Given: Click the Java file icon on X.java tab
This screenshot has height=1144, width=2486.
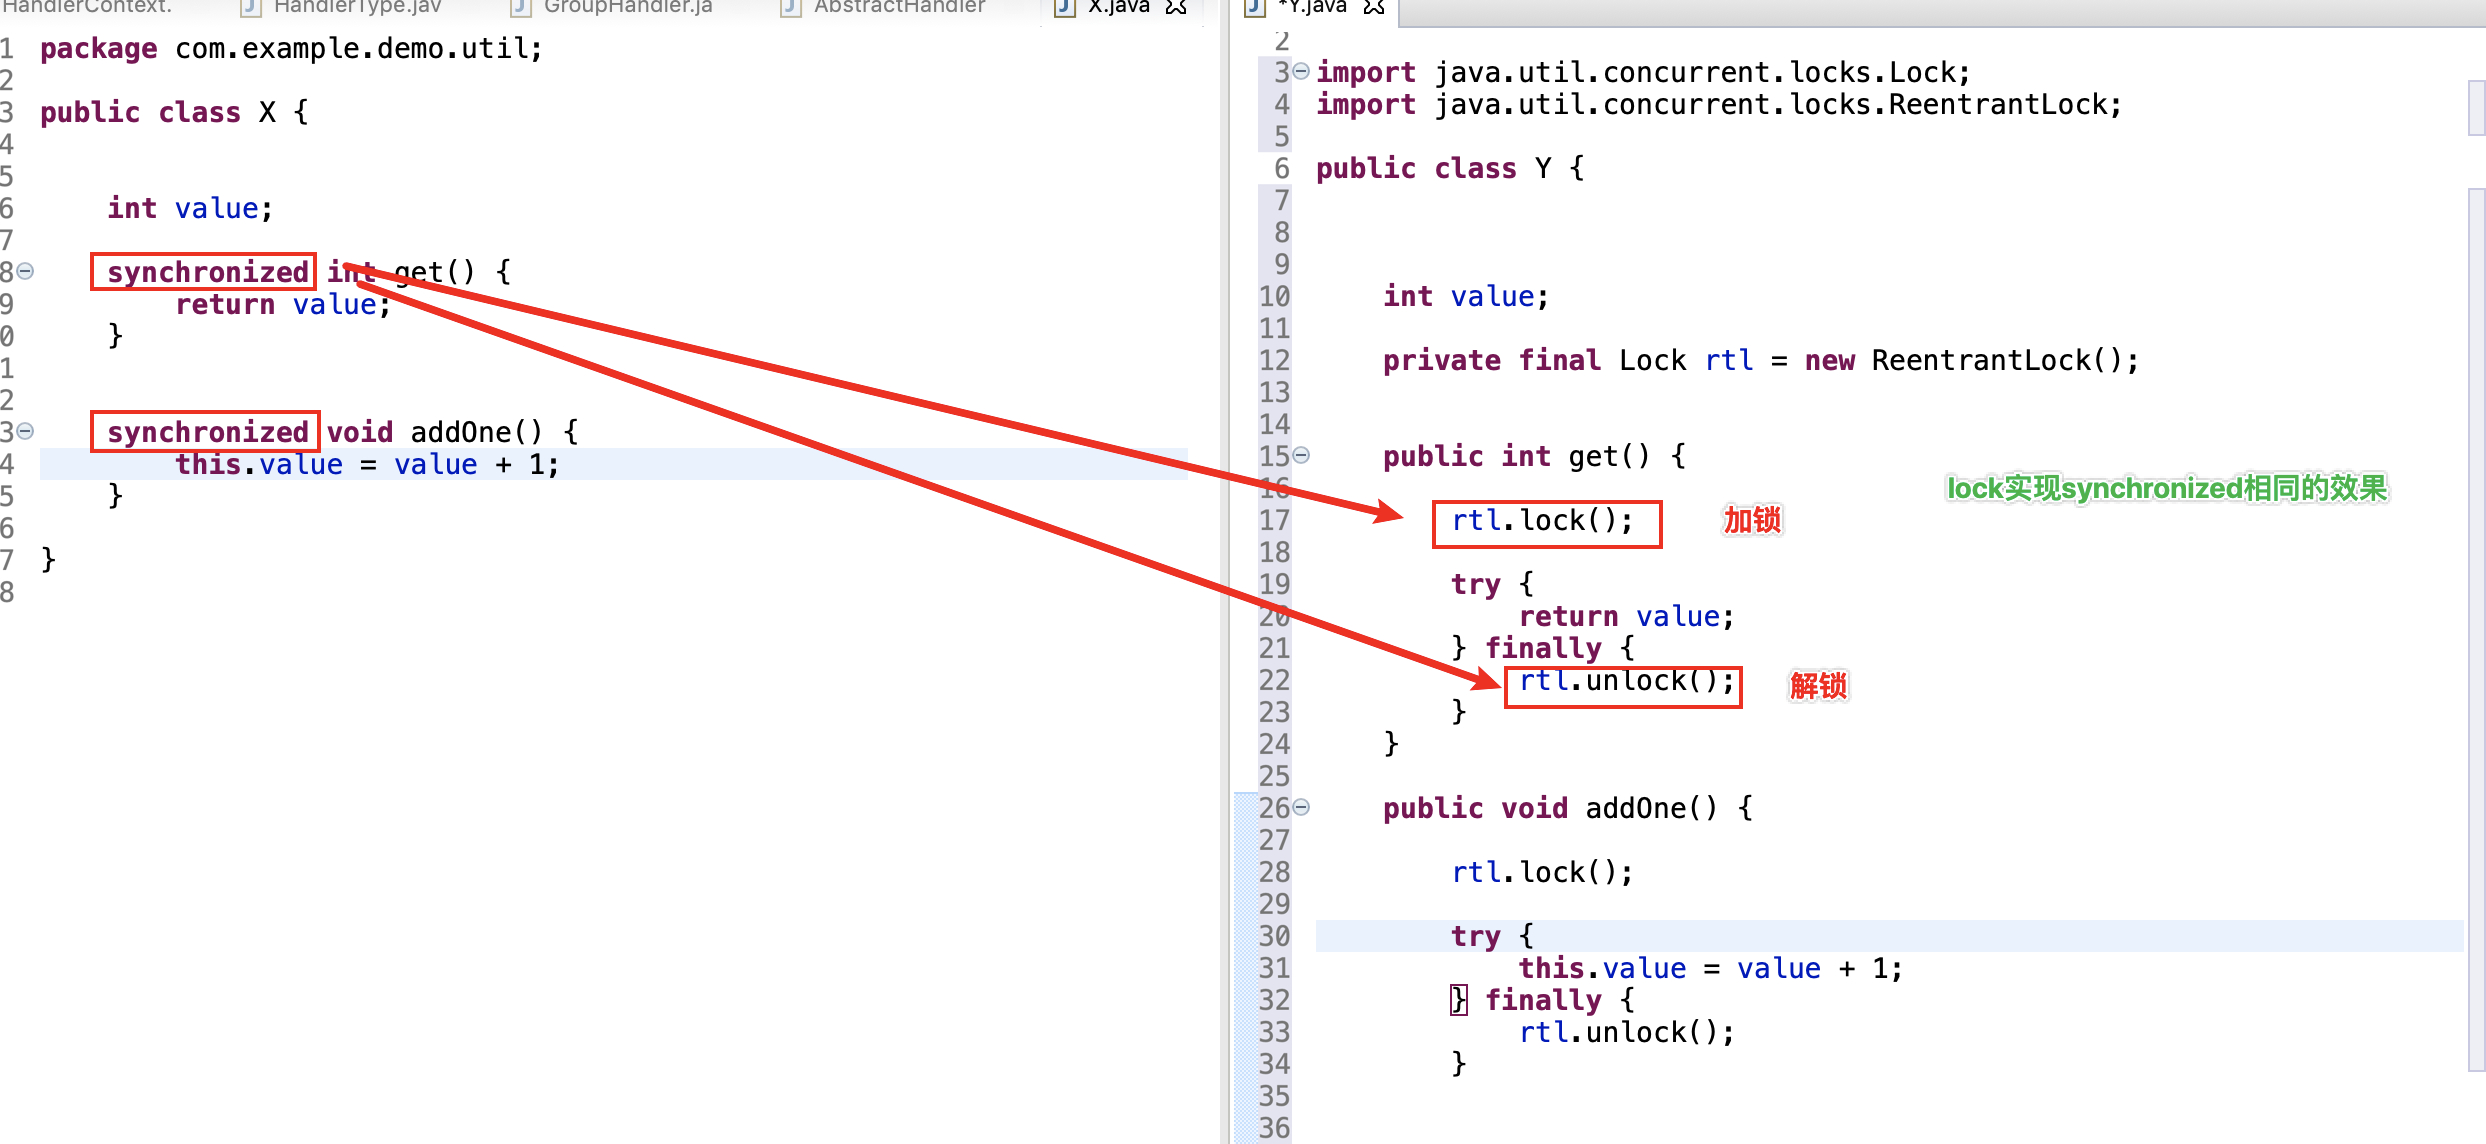Looking at the screenshot, I should coord(1066,8).
